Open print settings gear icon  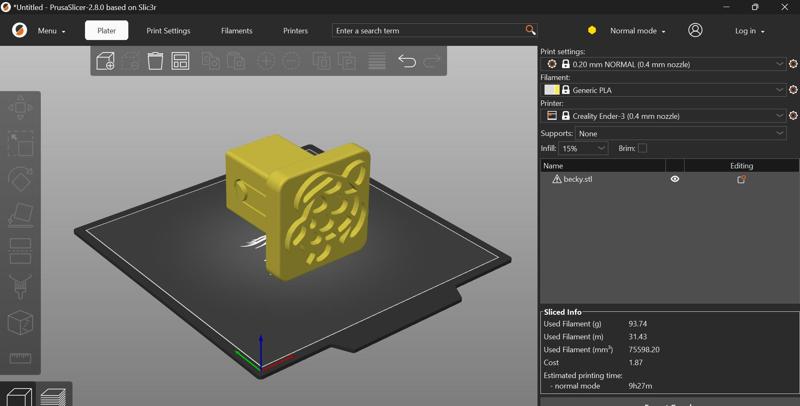[x=793, y=64]
